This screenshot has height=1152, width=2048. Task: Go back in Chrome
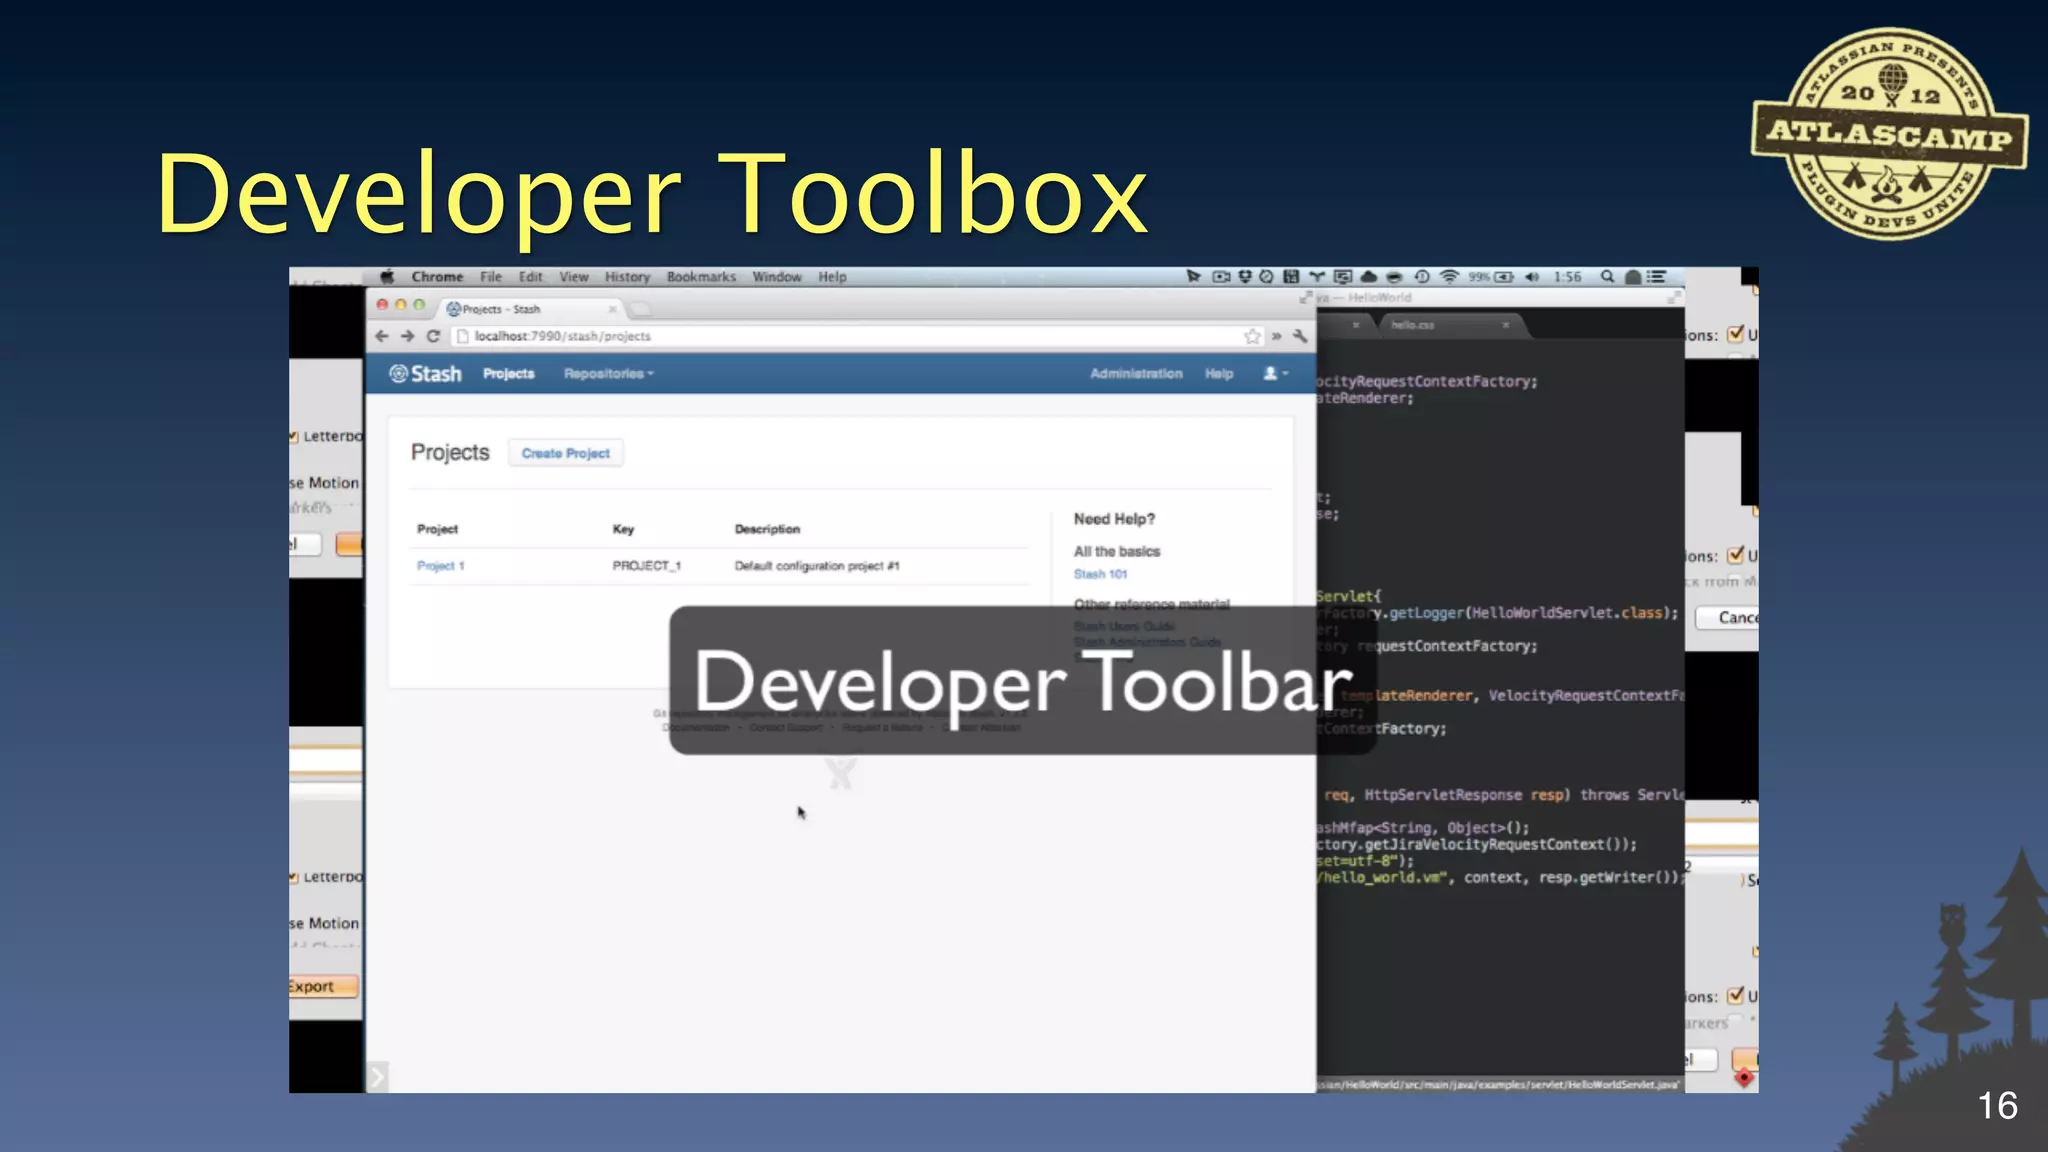(381, 336)
